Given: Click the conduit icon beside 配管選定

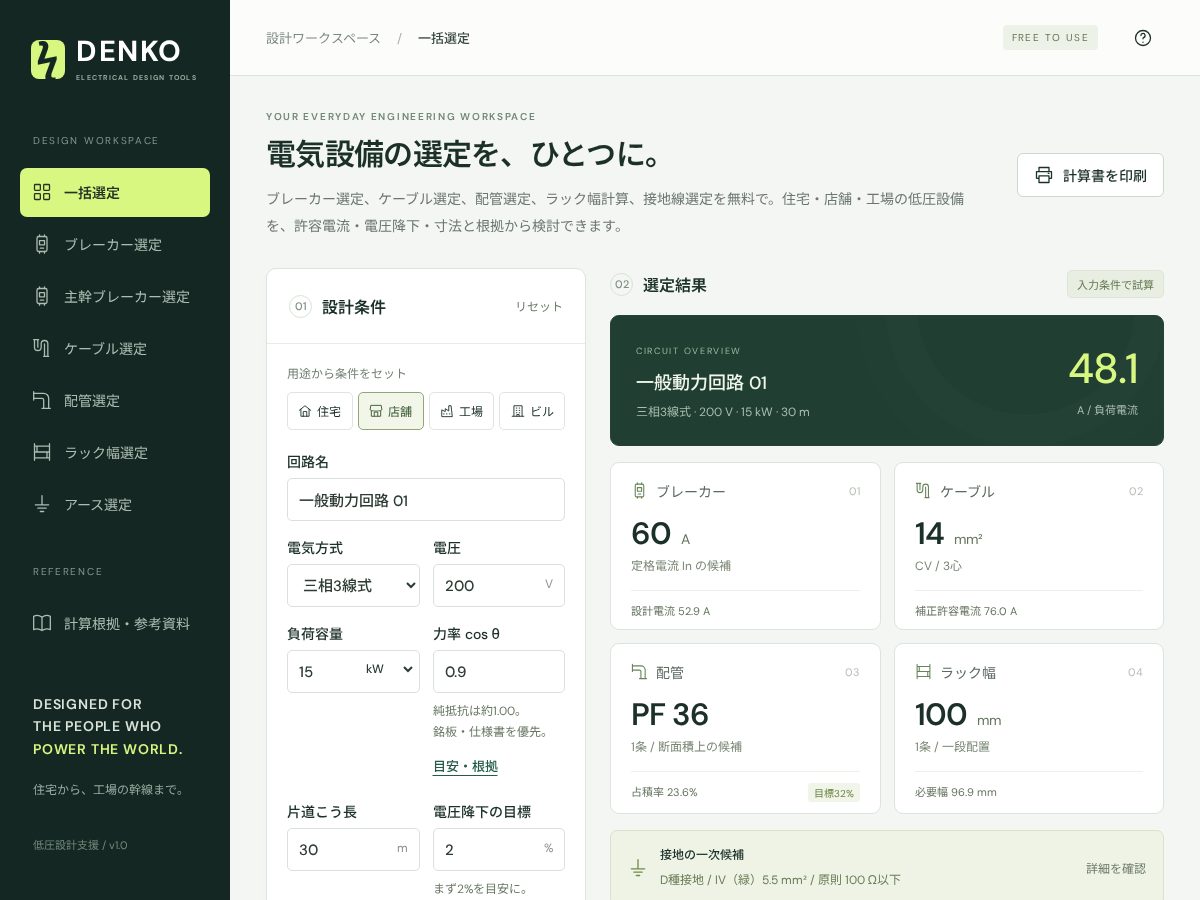Looking at the screenshot, I should point(42,400).
